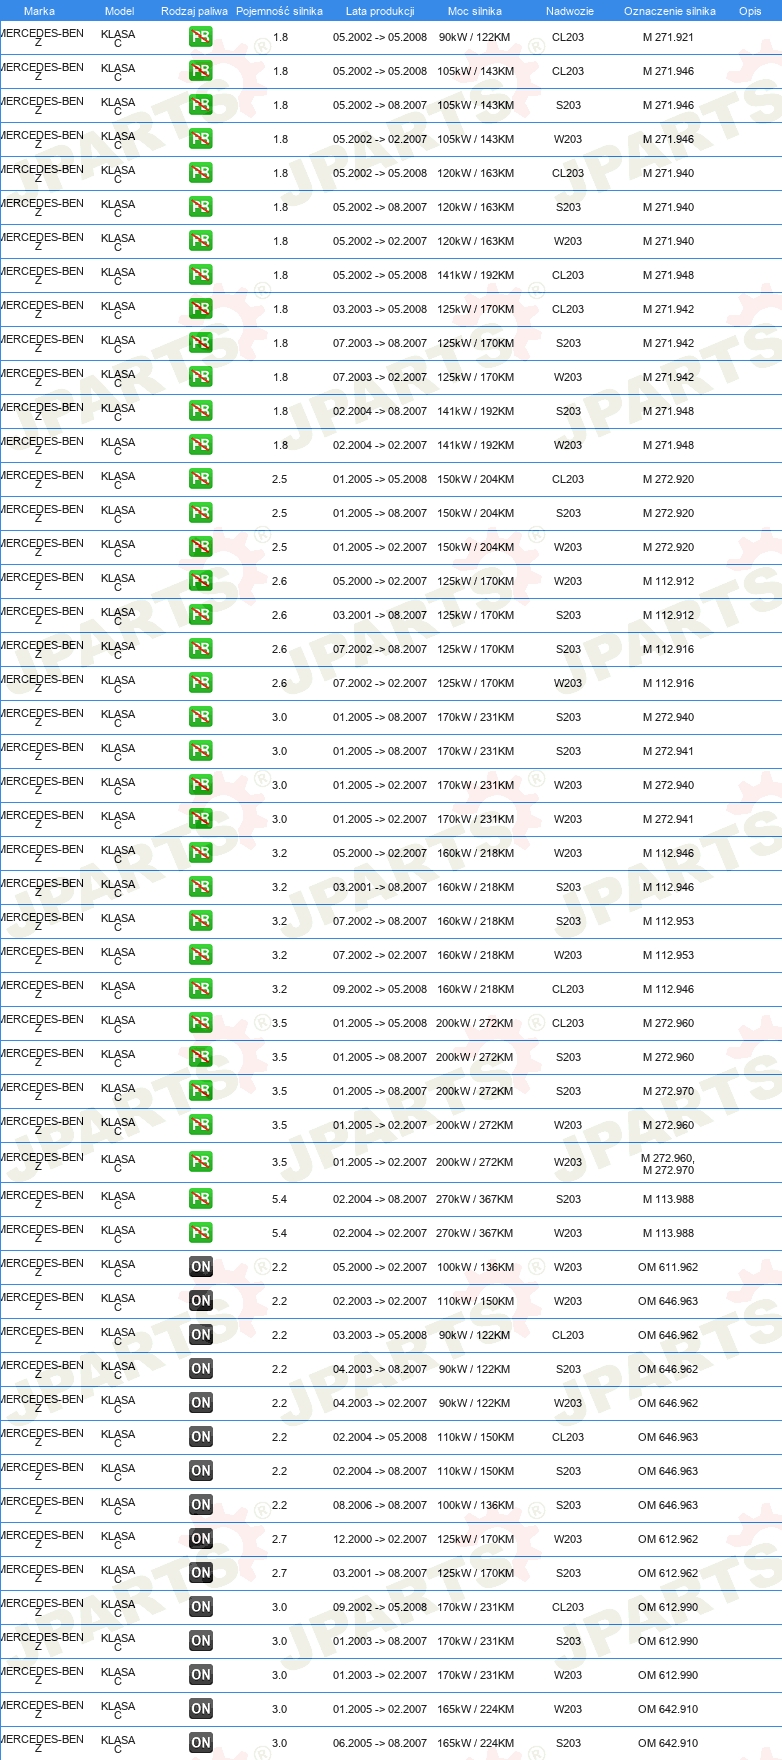Select the cell reading M 272.960, M 272.970

coord(668,1164)
